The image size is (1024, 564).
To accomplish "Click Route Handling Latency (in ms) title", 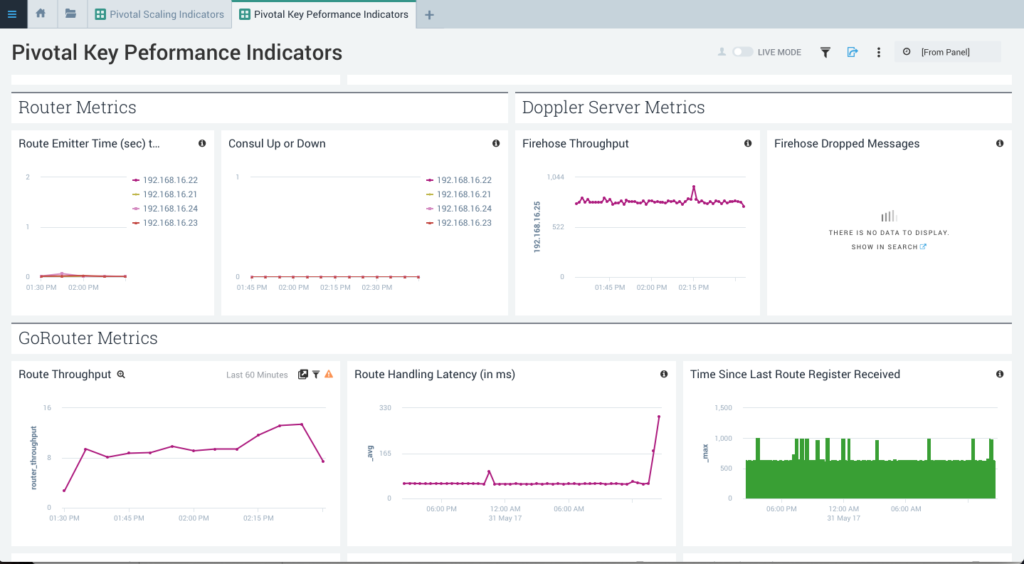I will (x=435, y=374).
